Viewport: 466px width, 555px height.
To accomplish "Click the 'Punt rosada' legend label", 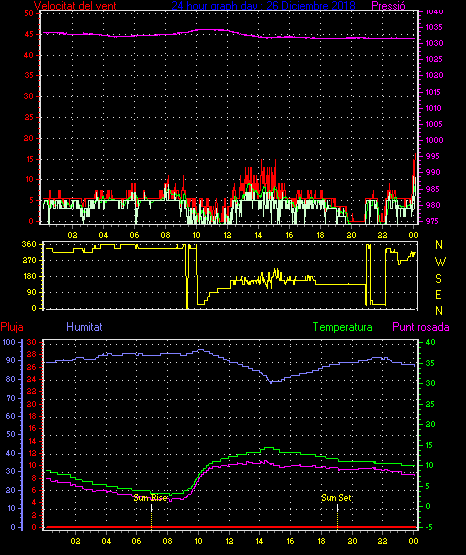I will click(x=421, y=327).
